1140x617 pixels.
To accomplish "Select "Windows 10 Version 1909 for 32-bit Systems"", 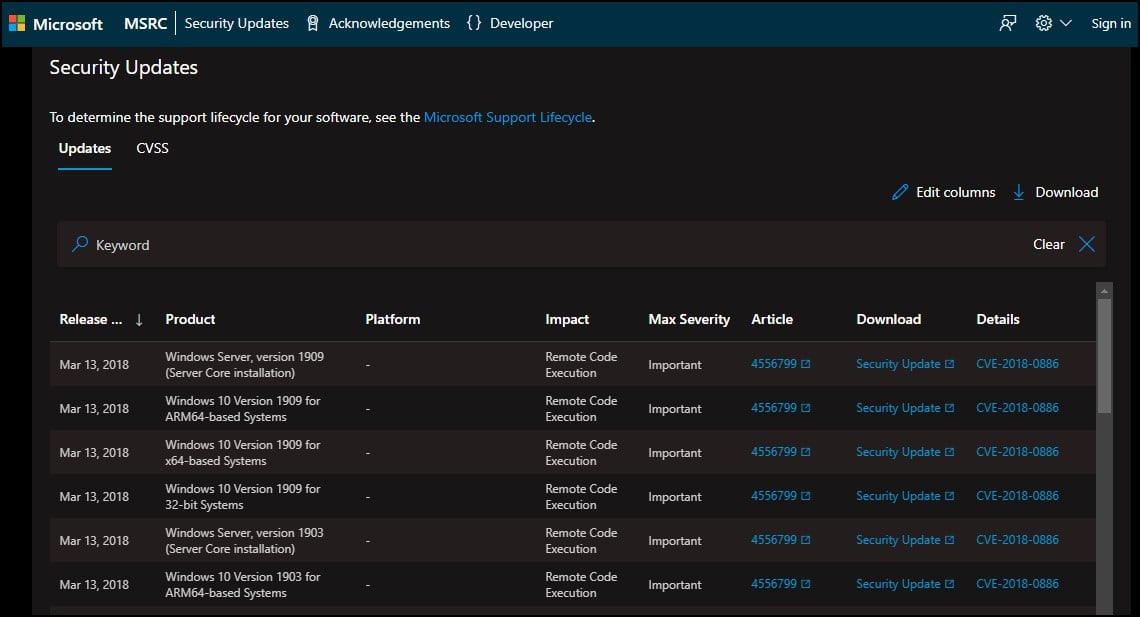I will pos(243,497).
